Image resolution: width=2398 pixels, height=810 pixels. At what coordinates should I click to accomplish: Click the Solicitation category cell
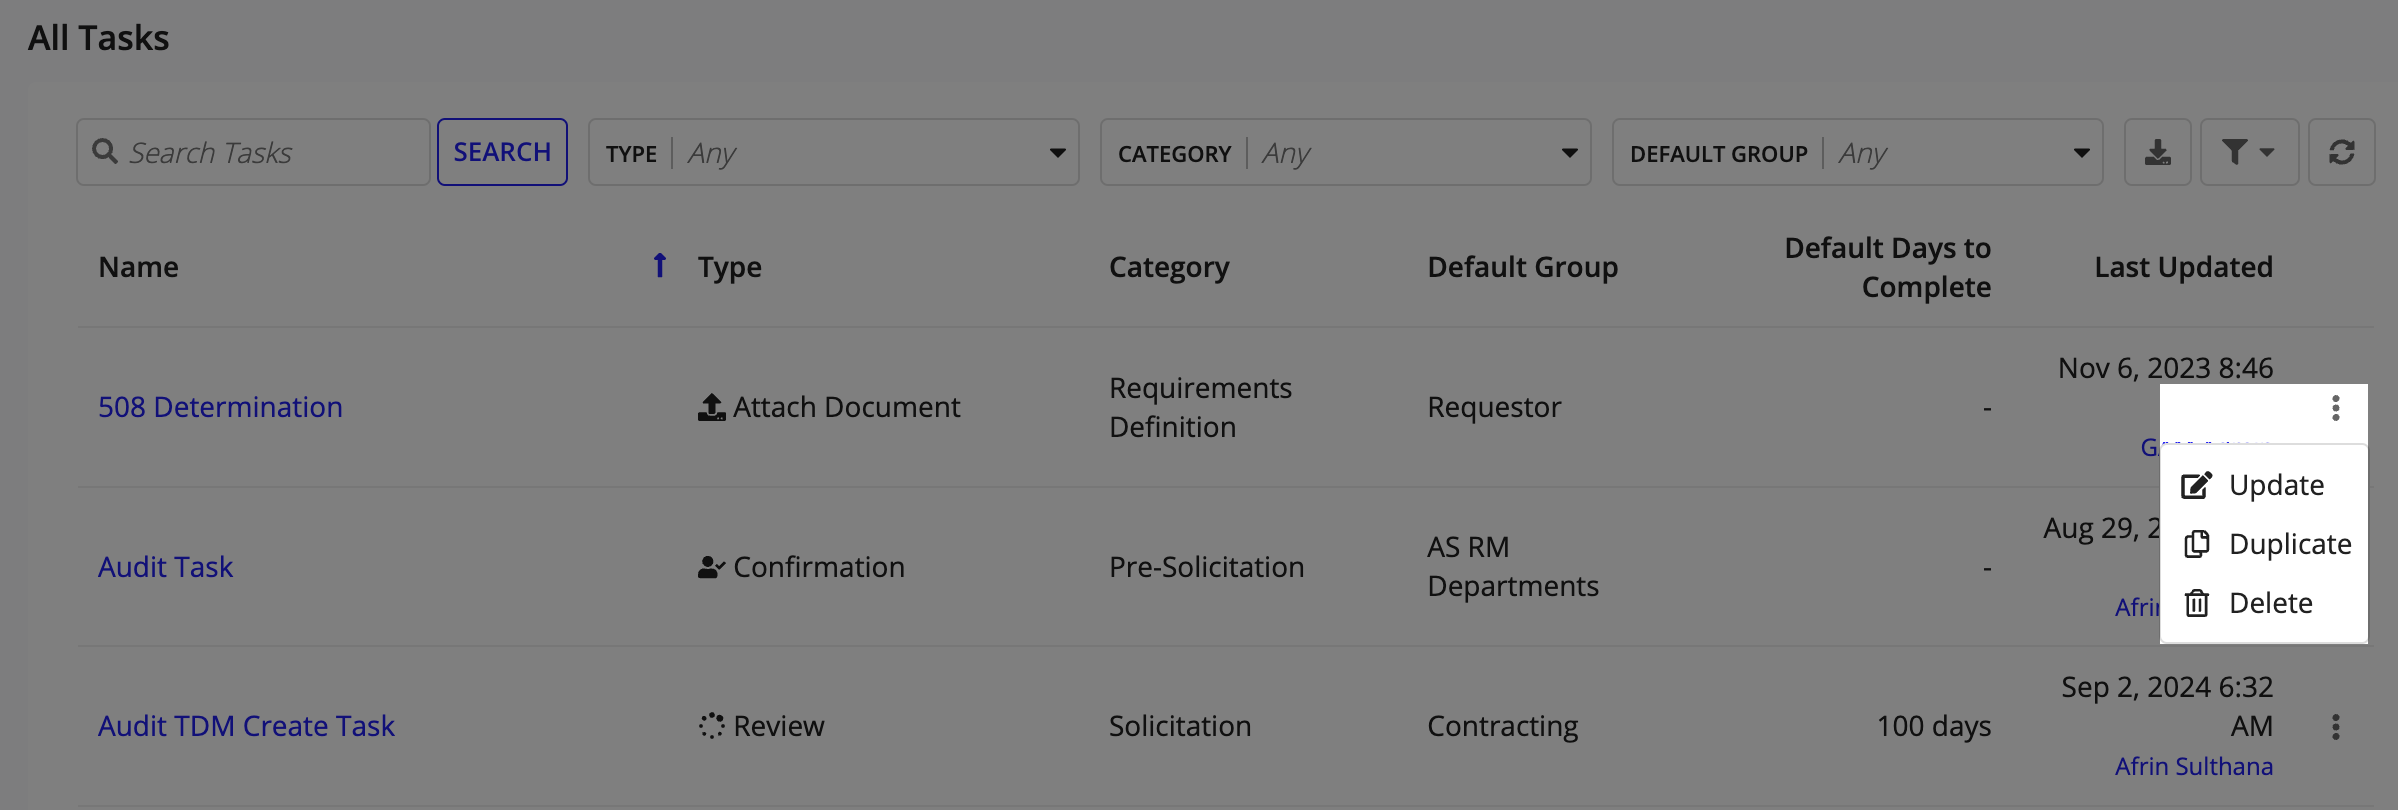click(1180, 726)
